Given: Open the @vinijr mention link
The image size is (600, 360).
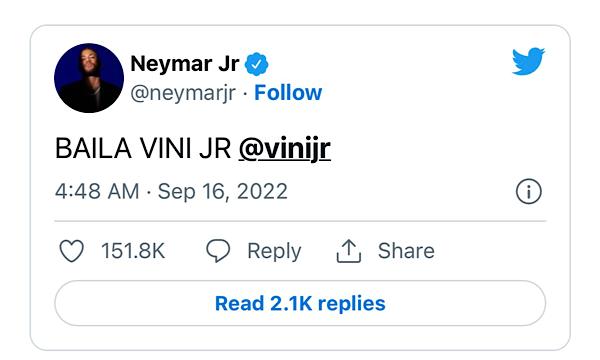Looking at the screenshot, I should 285,148.
